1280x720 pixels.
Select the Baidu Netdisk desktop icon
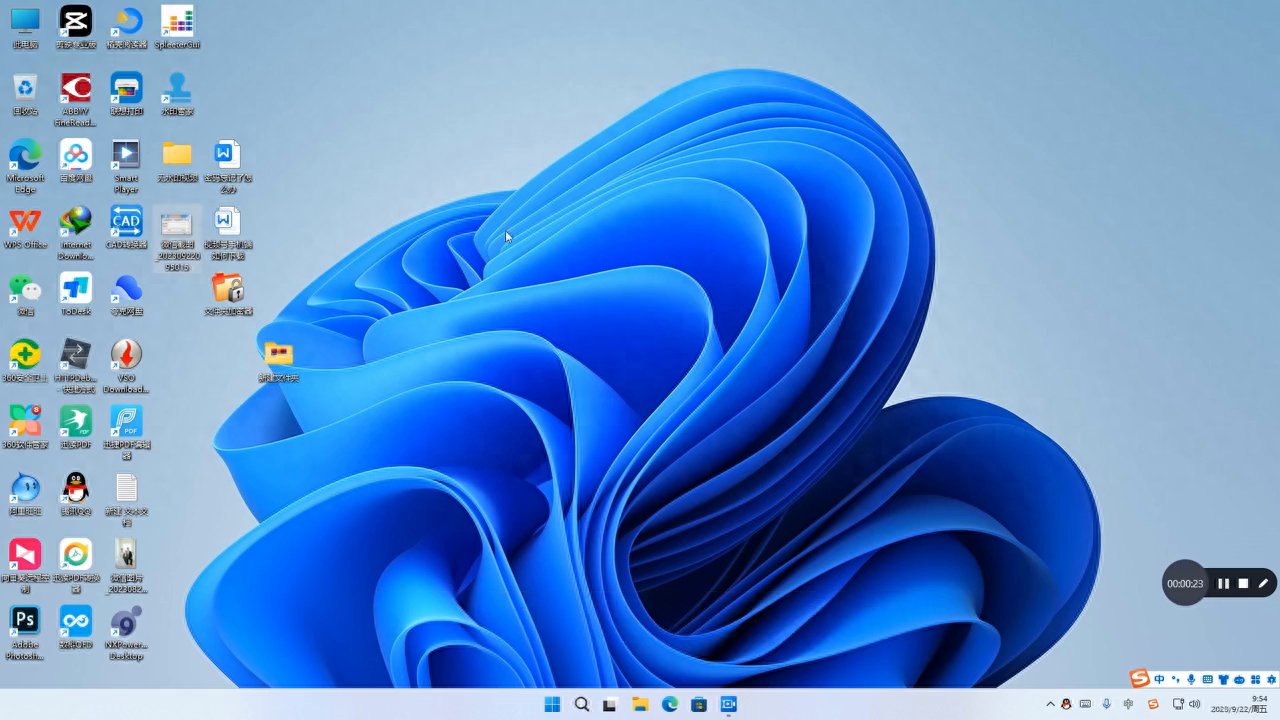pyautogui.click(x=76, y=155)
